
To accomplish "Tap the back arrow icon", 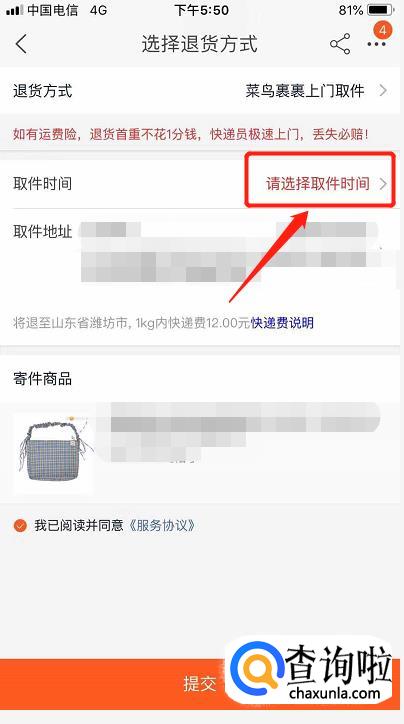I will (x=21, y=44).
